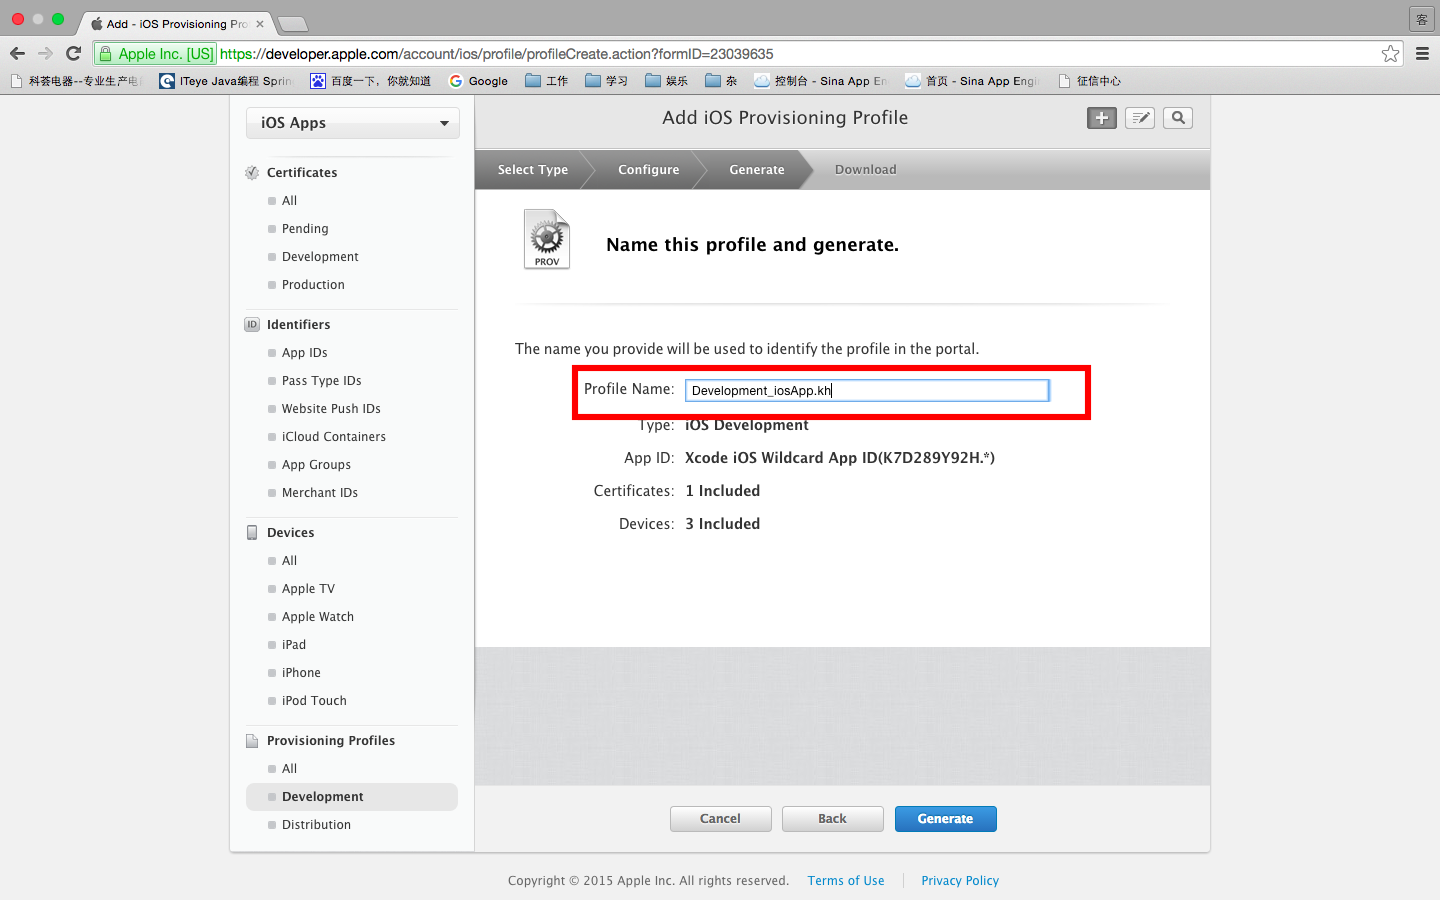Open App Groups
The height and width of the screenshot is (900, 1440).
316,465
